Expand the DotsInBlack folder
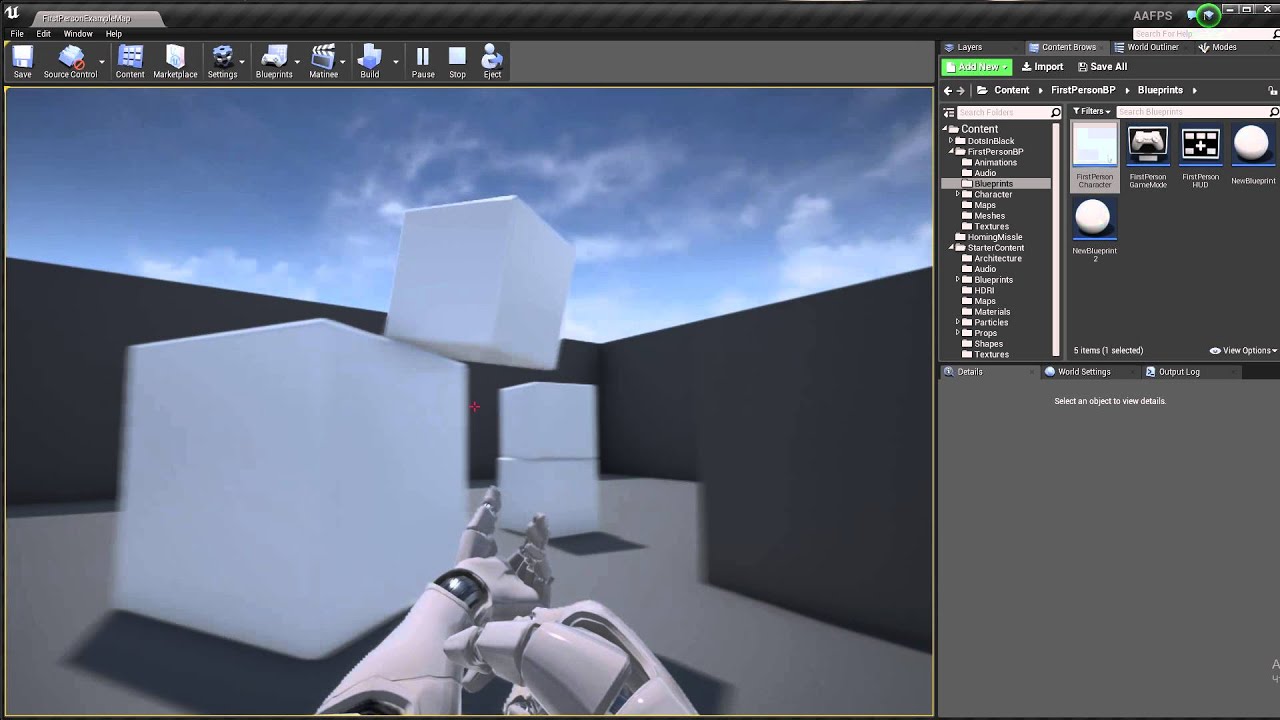The width and height of the screenshot is (1280, 720). 951,141
